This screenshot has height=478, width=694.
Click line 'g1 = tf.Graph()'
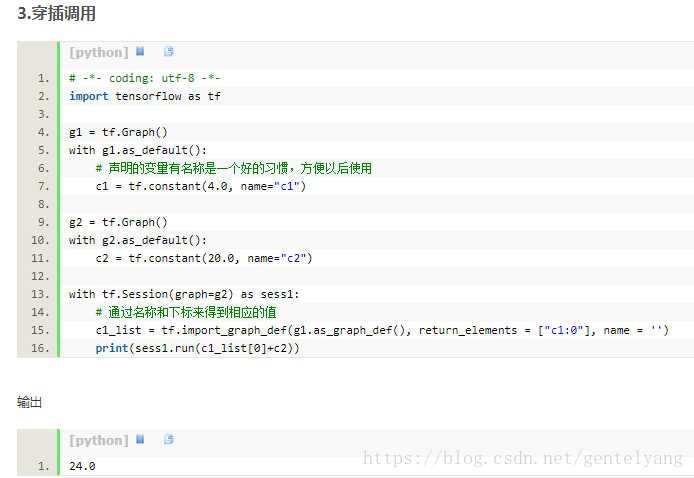(118, 132)
